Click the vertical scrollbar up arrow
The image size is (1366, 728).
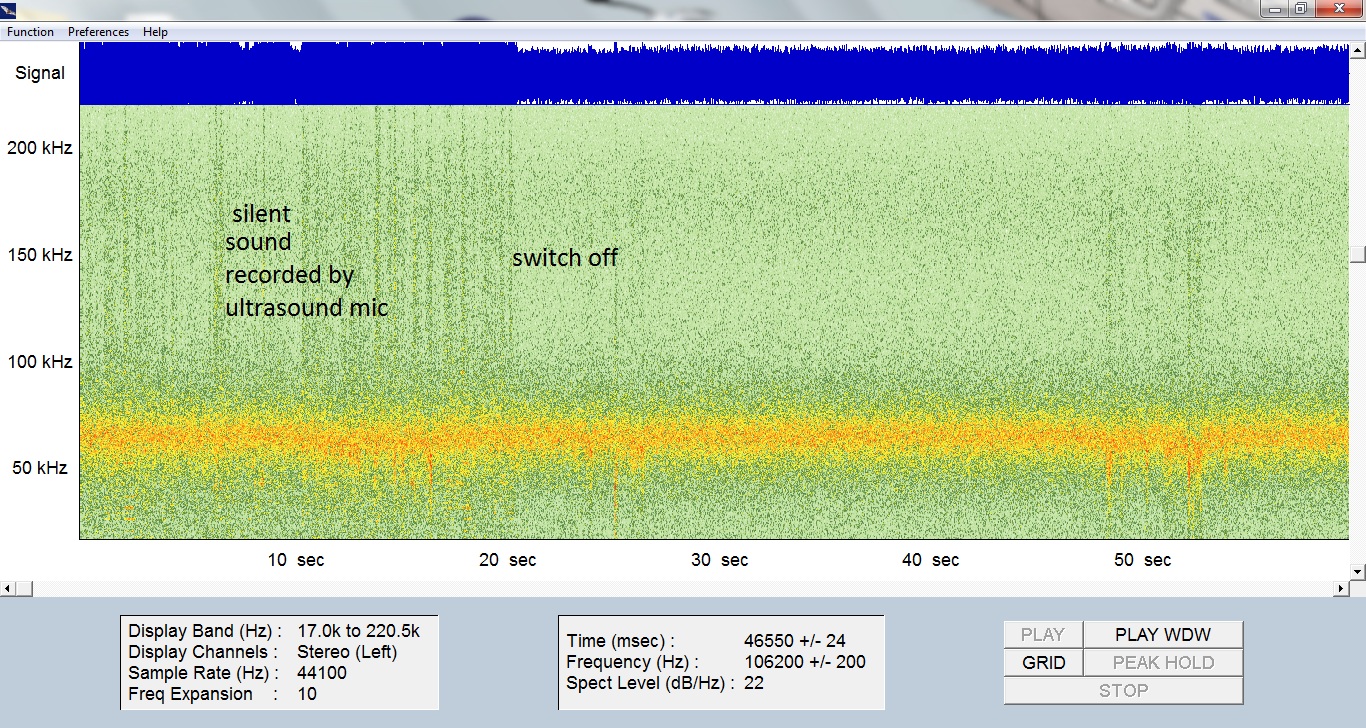point(1357,48)
